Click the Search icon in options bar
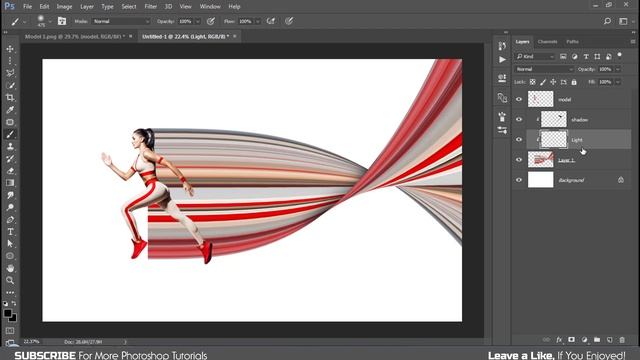This screenshot has width=640, height=360. [607, 21]
